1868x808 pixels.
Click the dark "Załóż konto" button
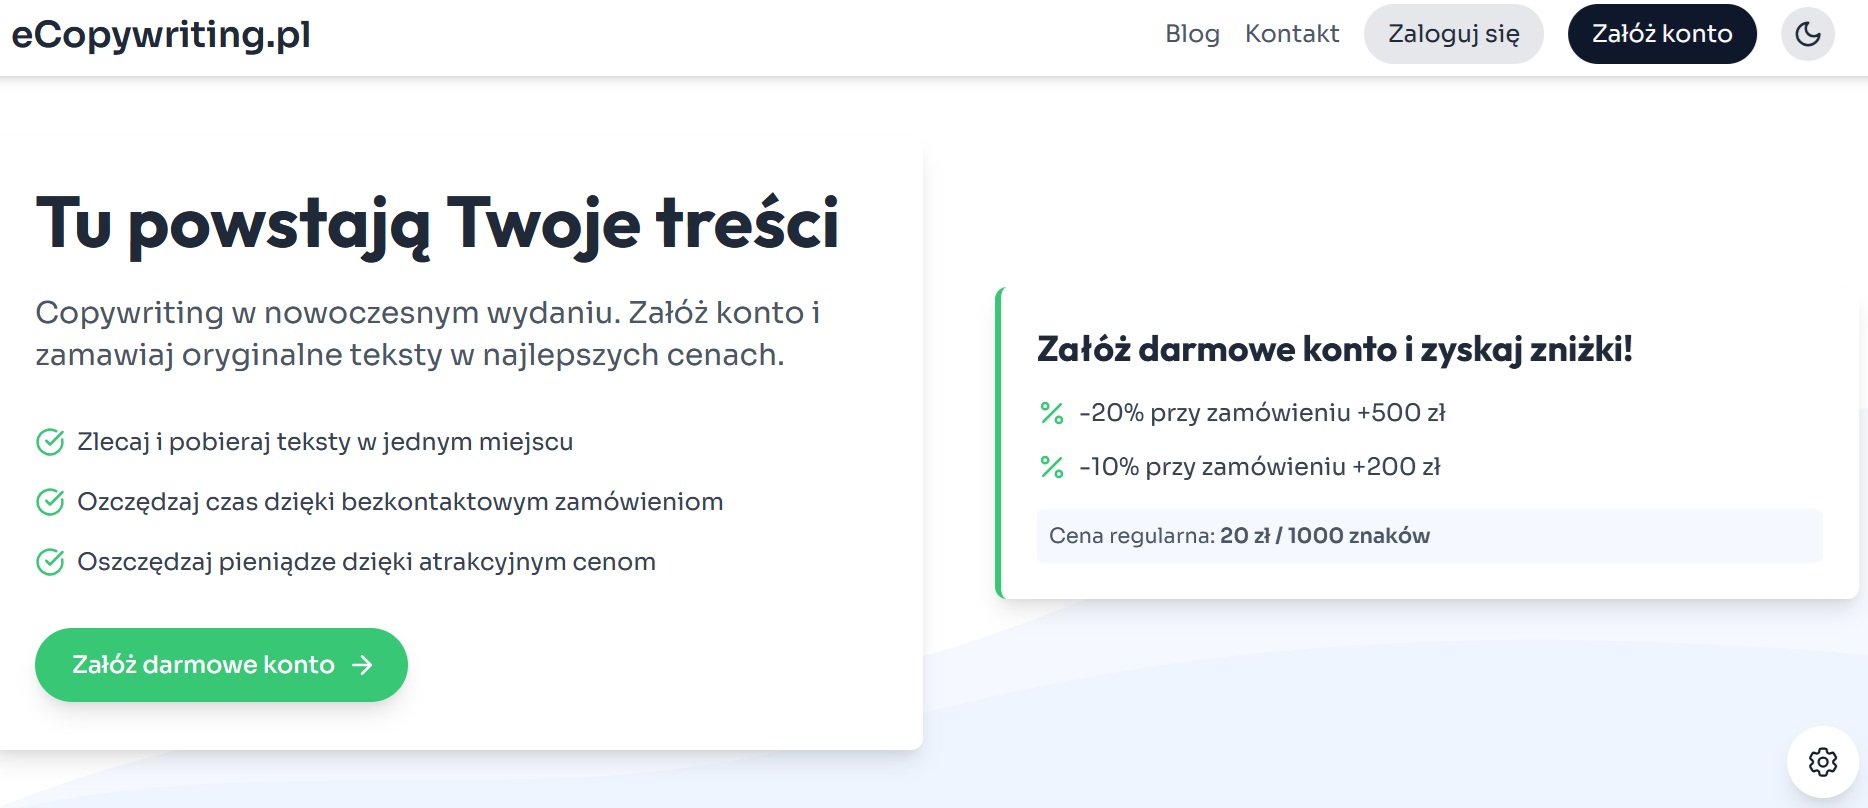(1662, 33)
